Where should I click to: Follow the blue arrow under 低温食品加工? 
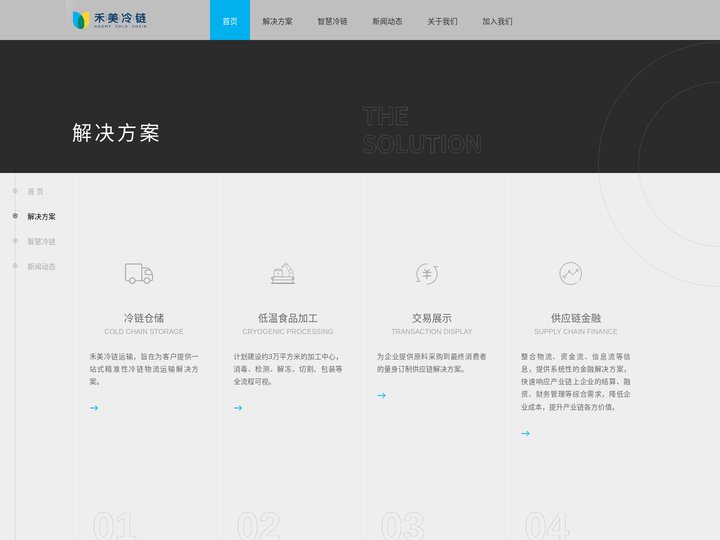(x=238, y=408)
